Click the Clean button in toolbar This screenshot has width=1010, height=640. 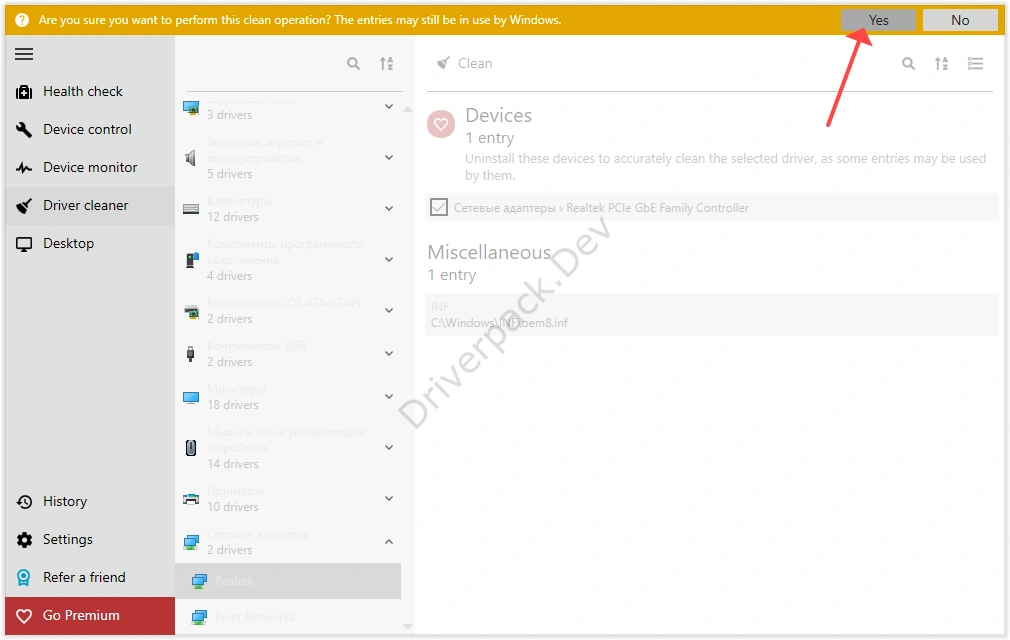click(464, 63)
